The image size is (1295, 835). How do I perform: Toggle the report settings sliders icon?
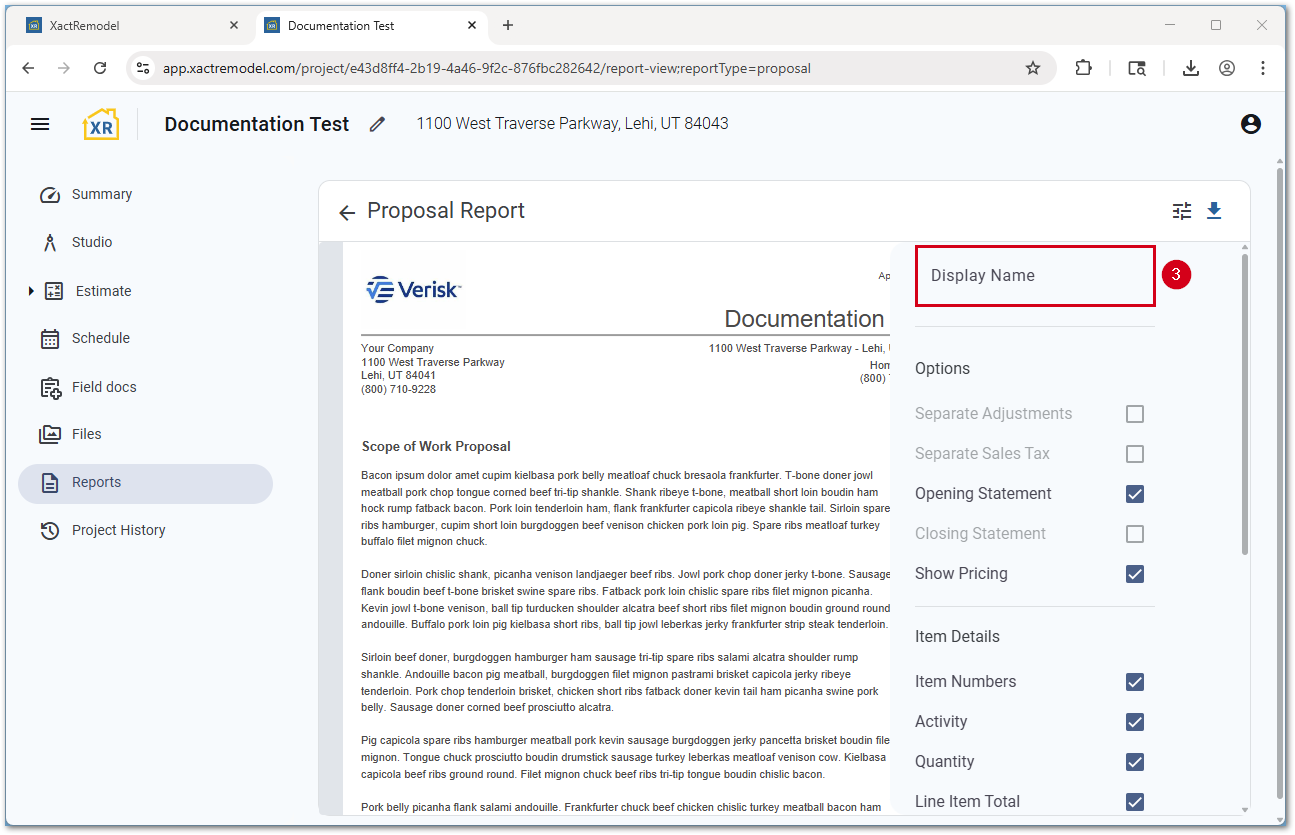(x=1182, y=211)
